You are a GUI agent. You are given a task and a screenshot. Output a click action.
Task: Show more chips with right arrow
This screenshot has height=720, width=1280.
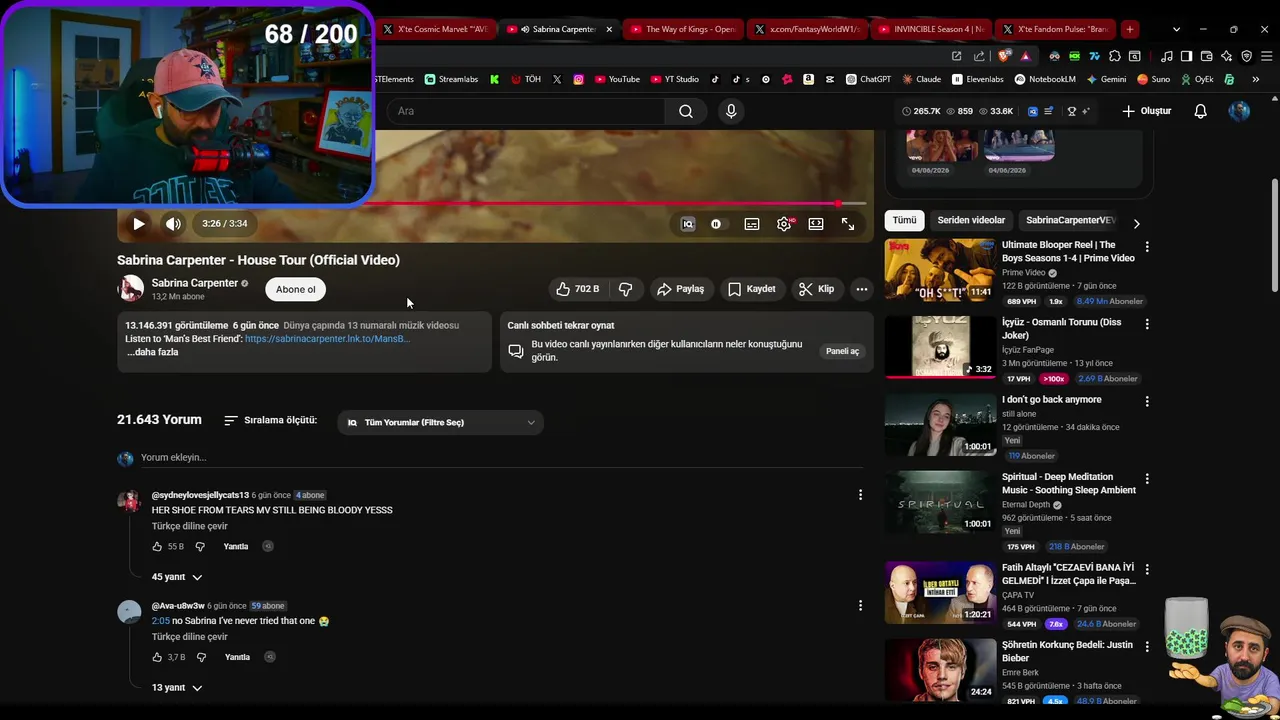1136,224
